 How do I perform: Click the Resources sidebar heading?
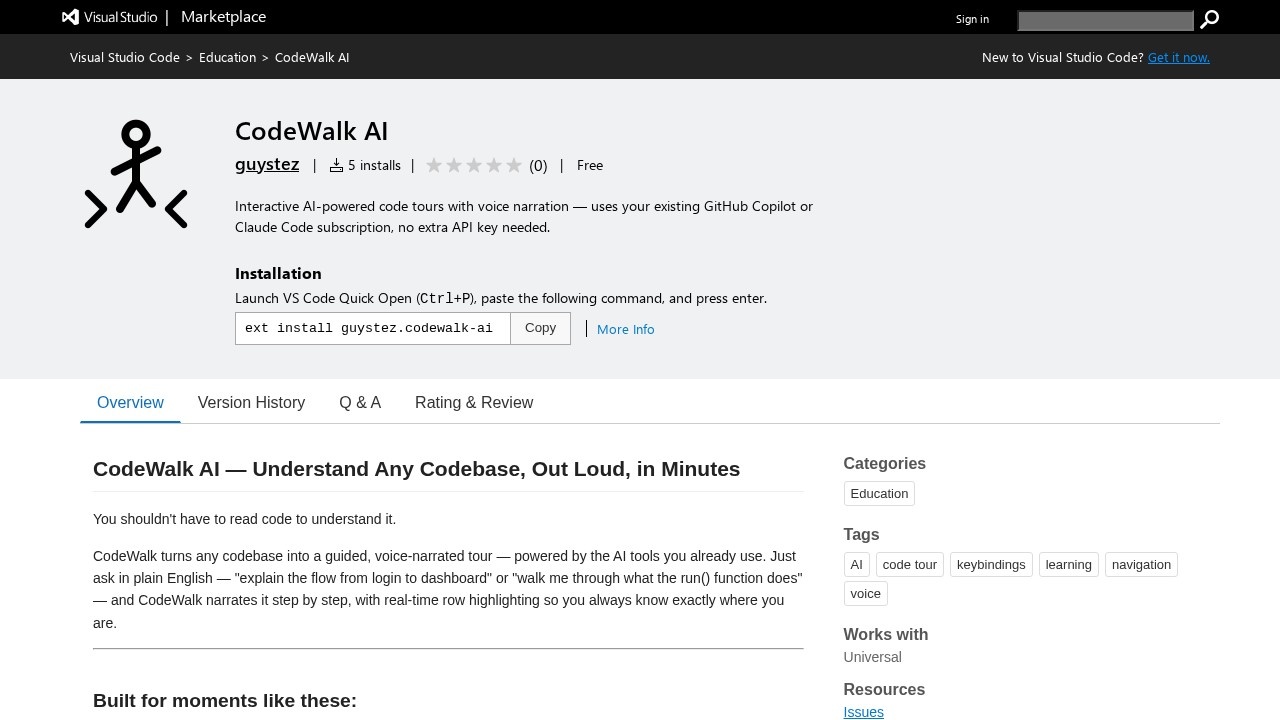tap(884, 689)
